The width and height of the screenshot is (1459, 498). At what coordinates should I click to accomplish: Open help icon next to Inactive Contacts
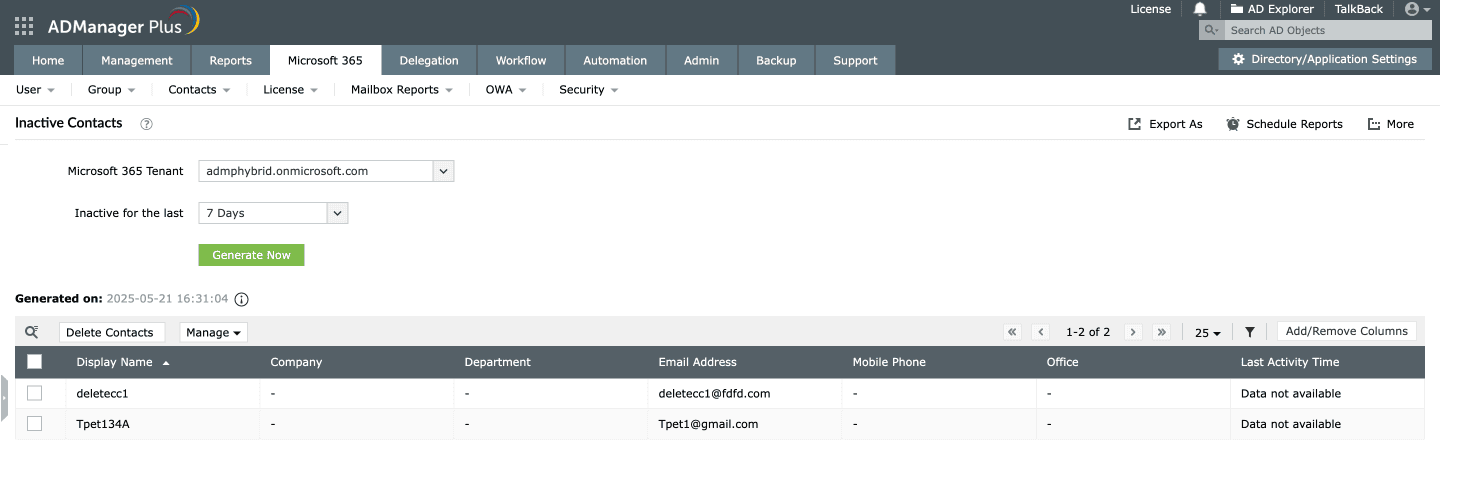coord(146,124)
